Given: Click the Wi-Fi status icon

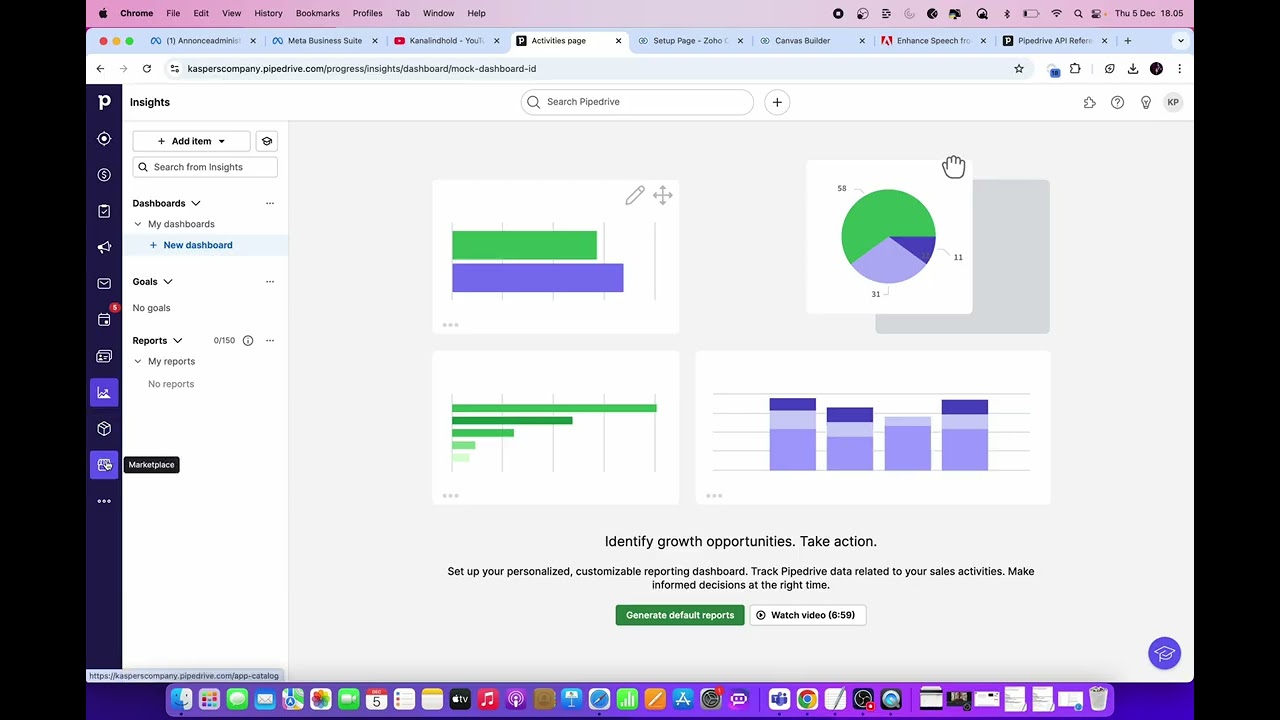Looking at the screenshot, I should [x=1056, y=13].
